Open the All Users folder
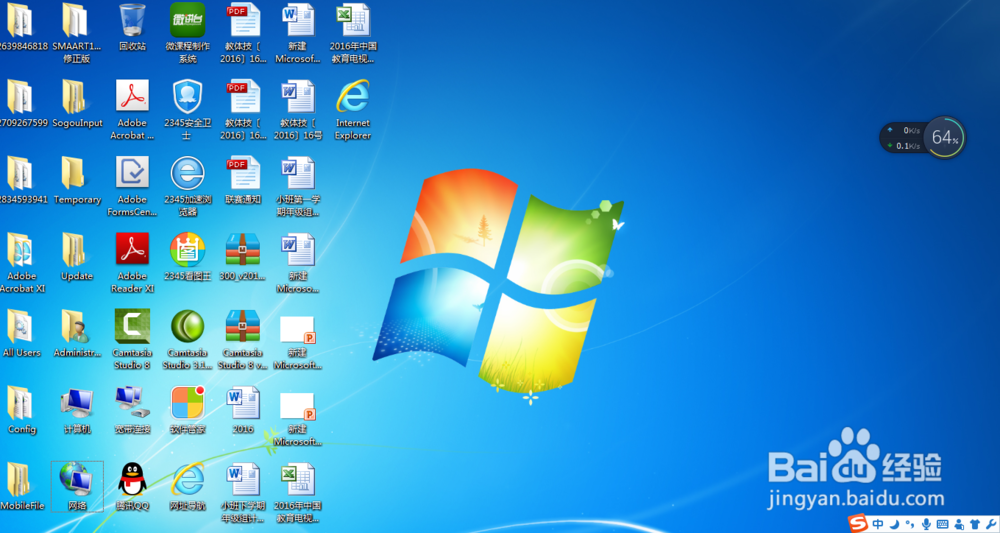 coord(22,335)
